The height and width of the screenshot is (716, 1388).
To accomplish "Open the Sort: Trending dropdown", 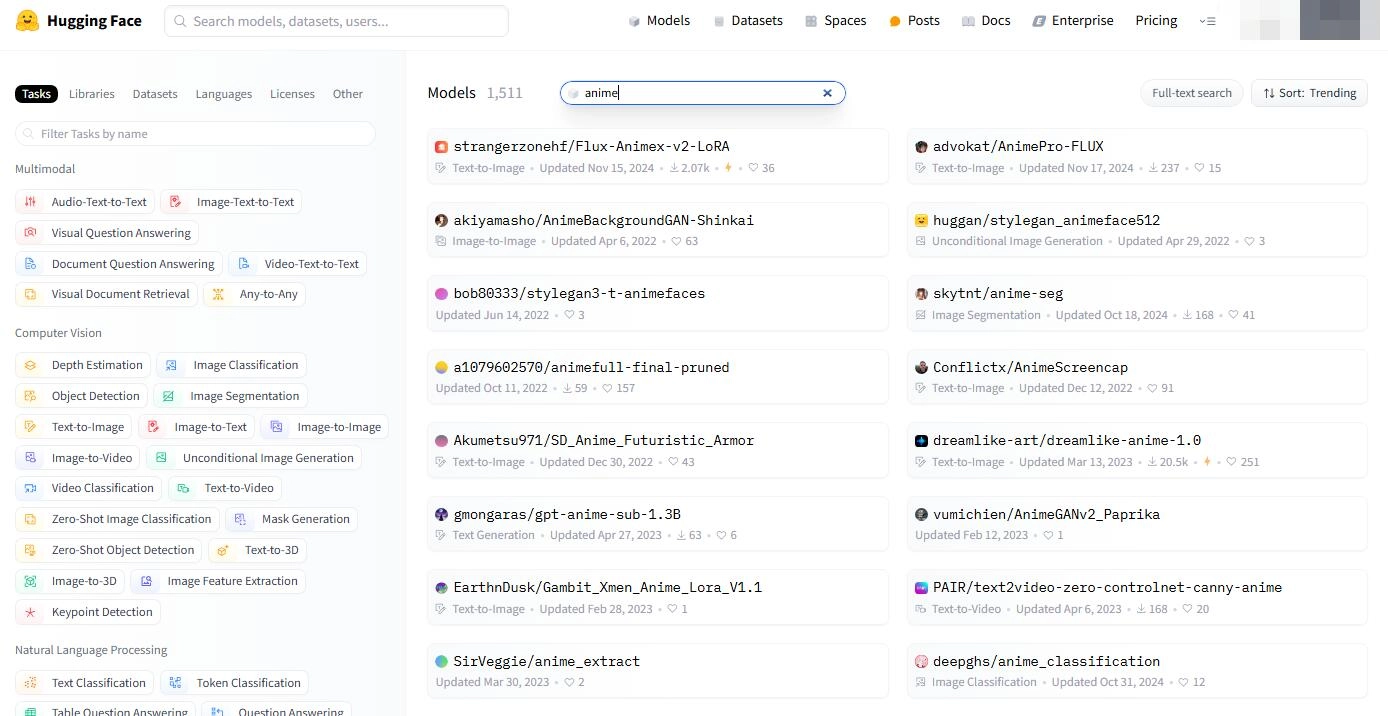I will coord(1309,93).
